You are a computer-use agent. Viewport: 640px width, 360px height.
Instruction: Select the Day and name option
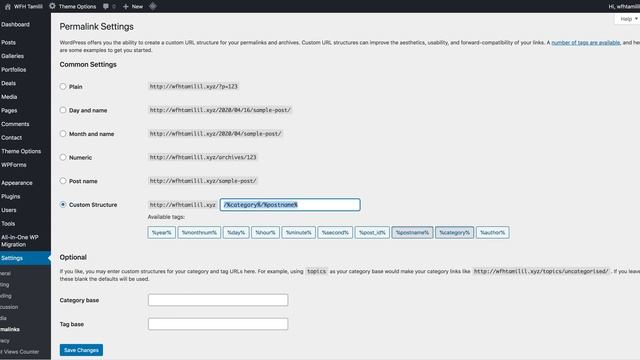[x=63, y=110]
